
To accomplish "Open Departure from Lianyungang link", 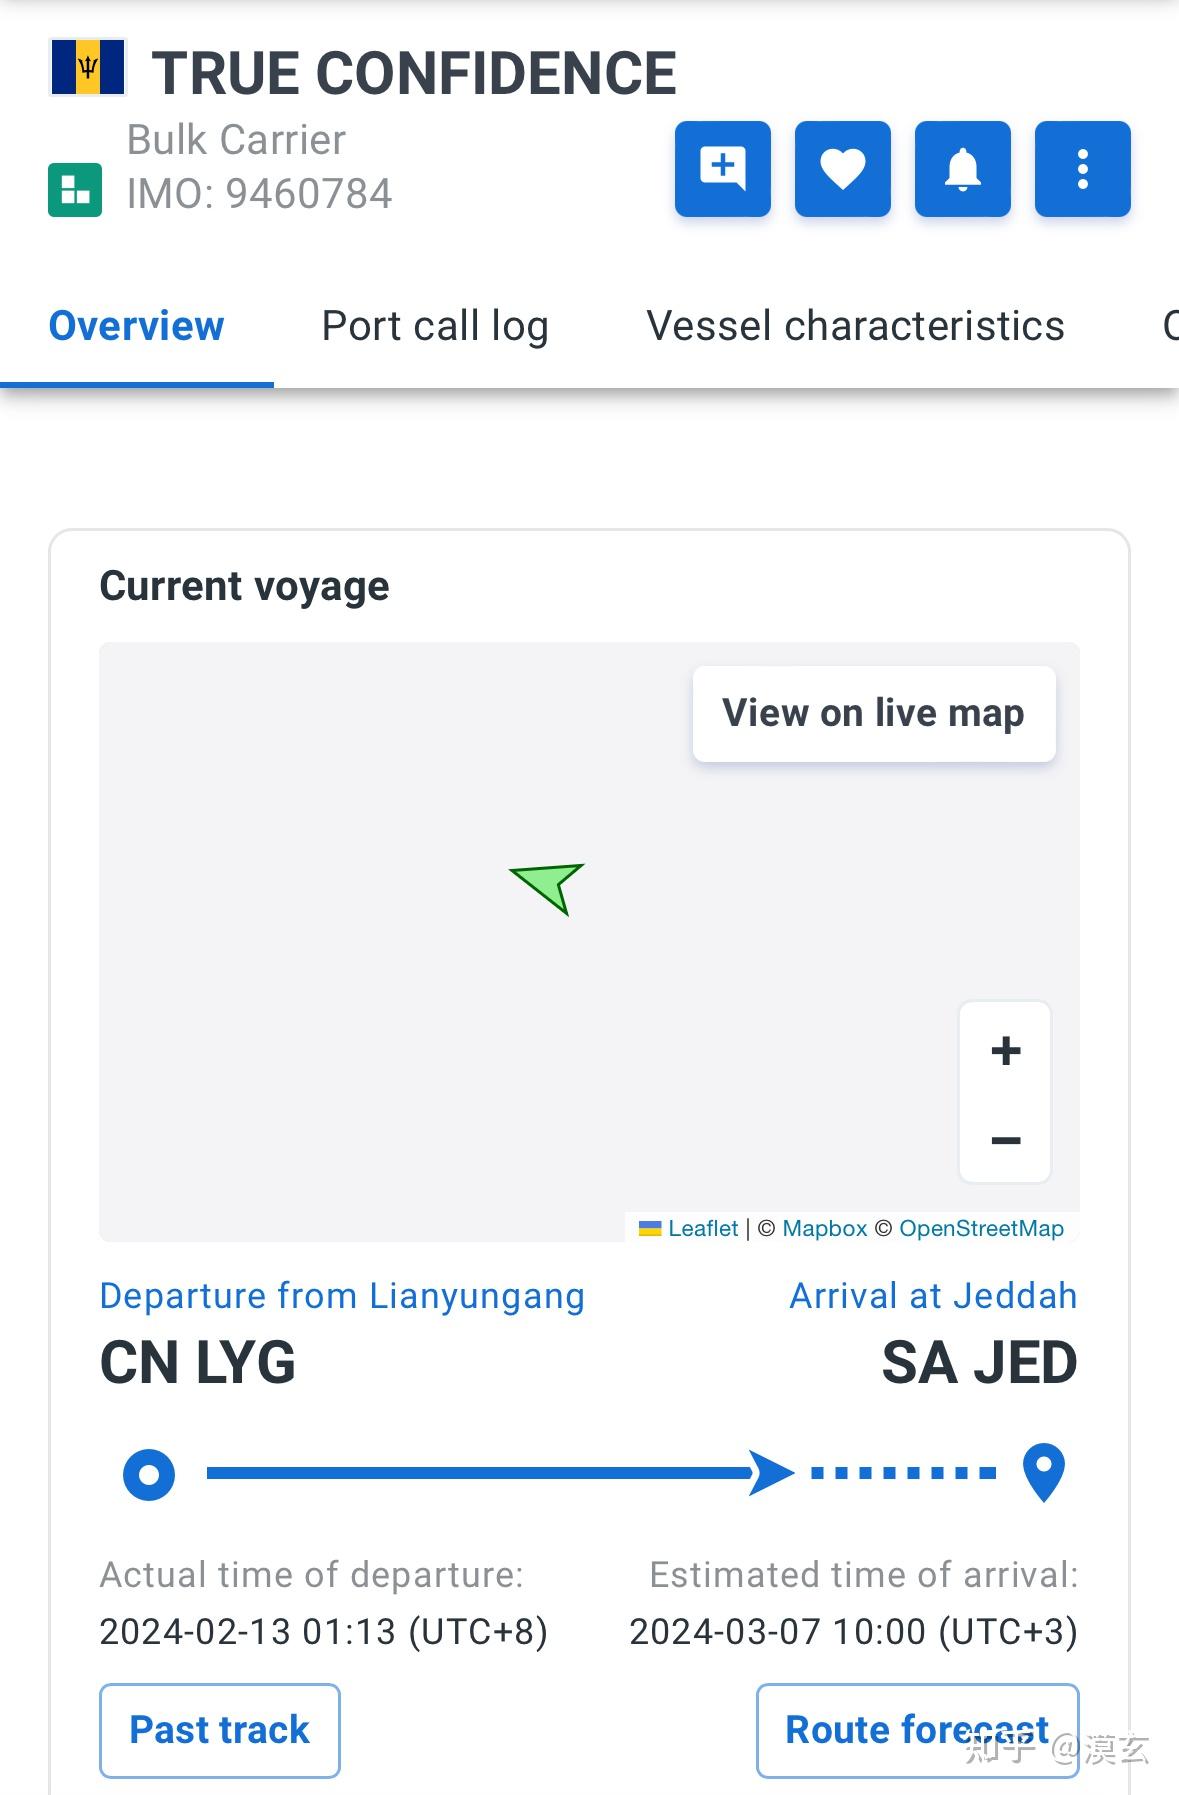I will [342, 1296].
